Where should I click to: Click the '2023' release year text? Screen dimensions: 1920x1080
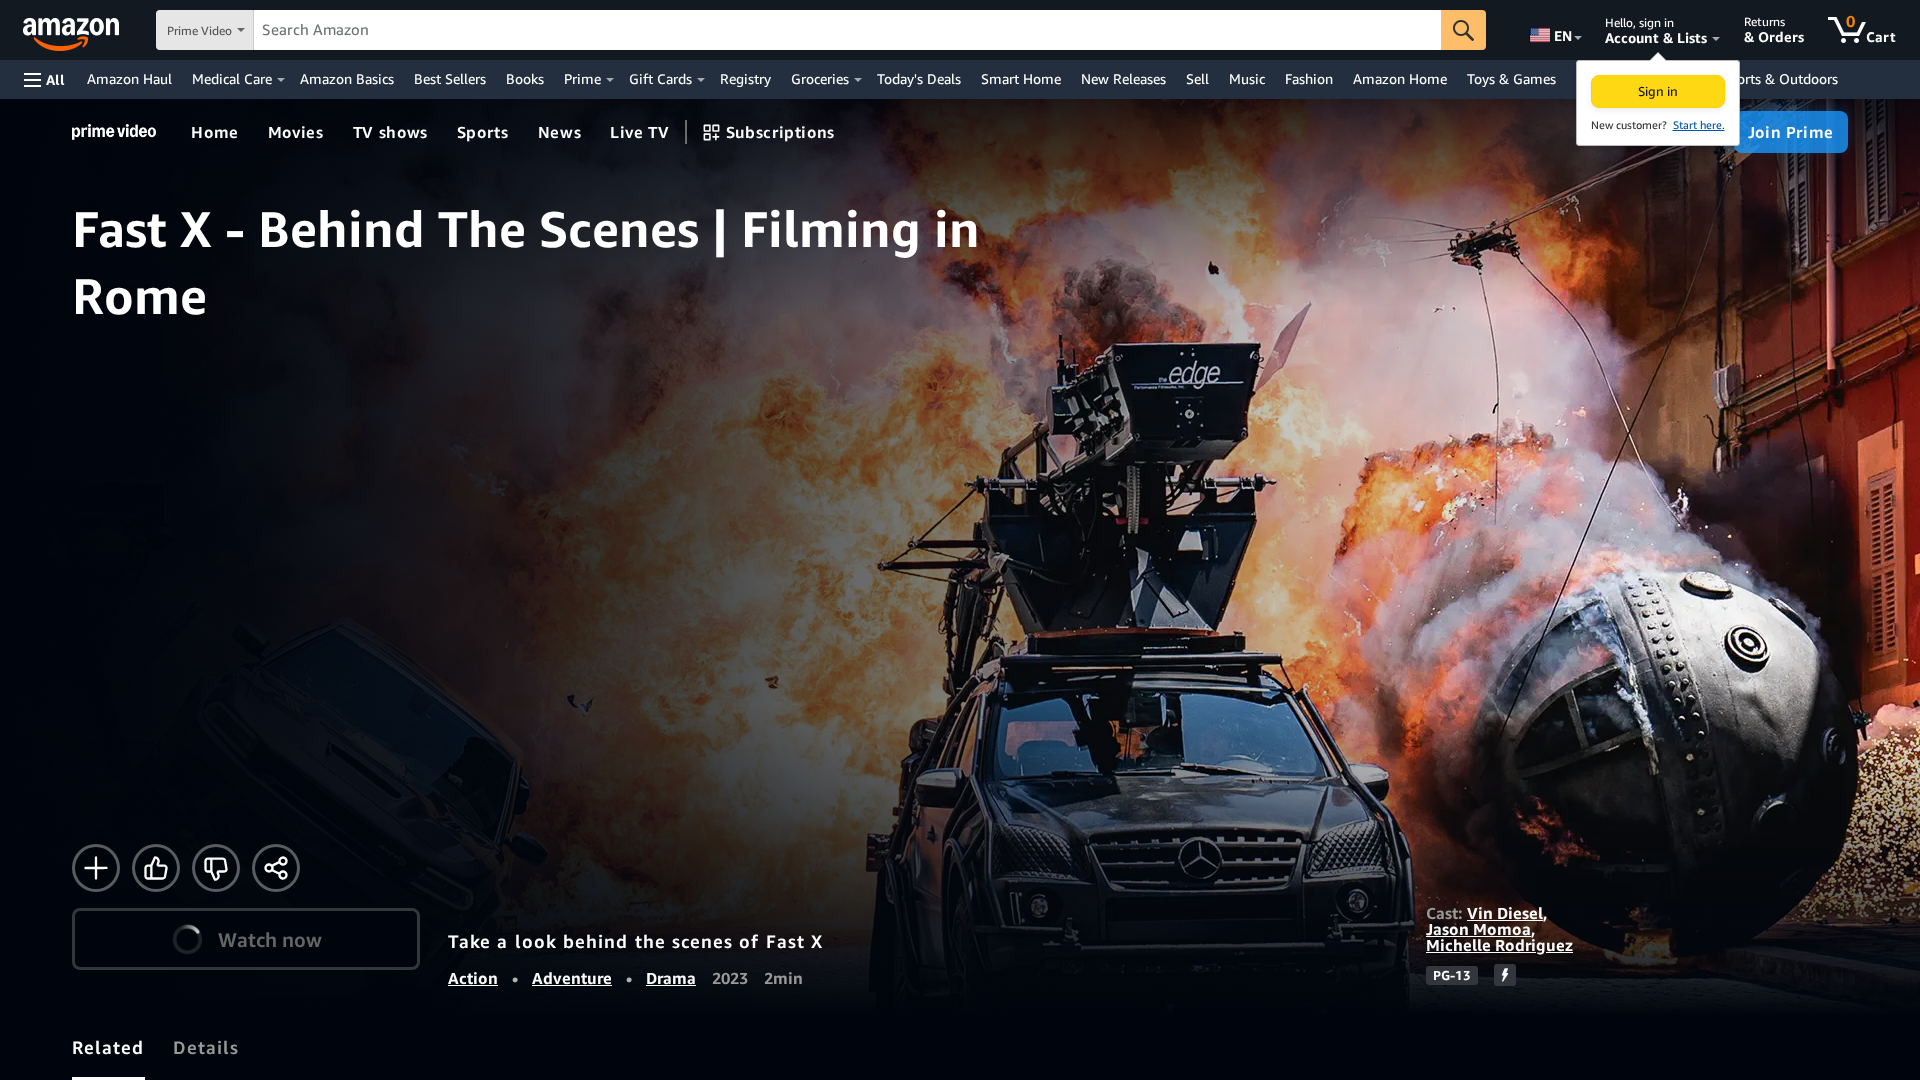point(730,978)
